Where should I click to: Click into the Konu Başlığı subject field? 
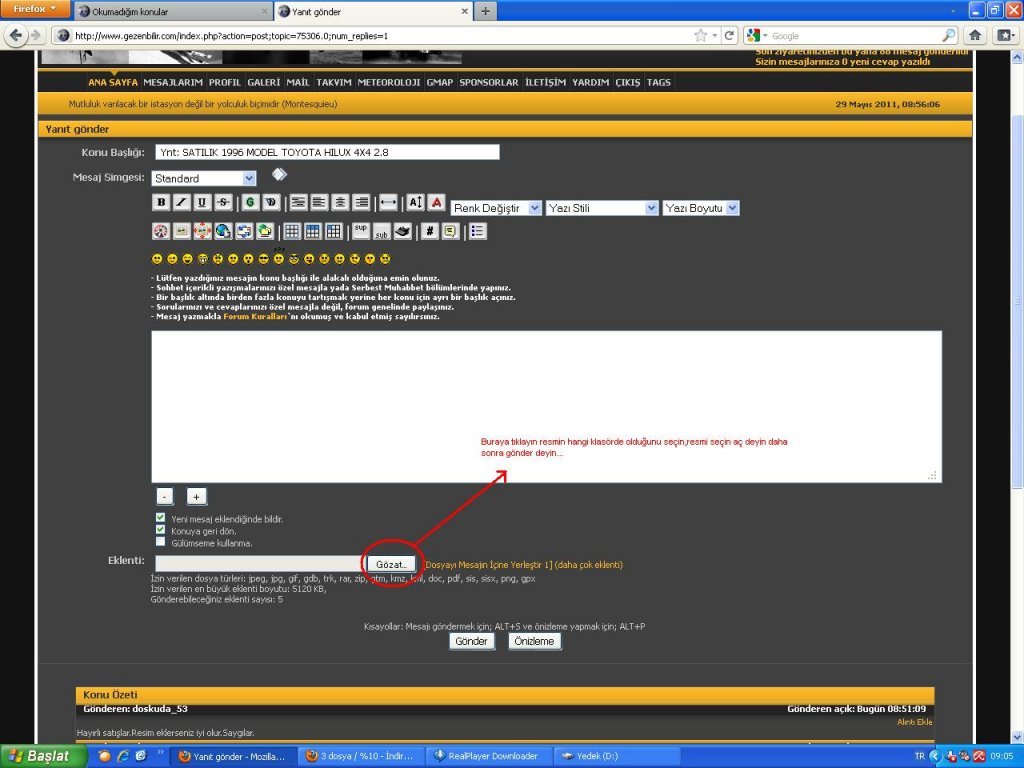[327, 153]
